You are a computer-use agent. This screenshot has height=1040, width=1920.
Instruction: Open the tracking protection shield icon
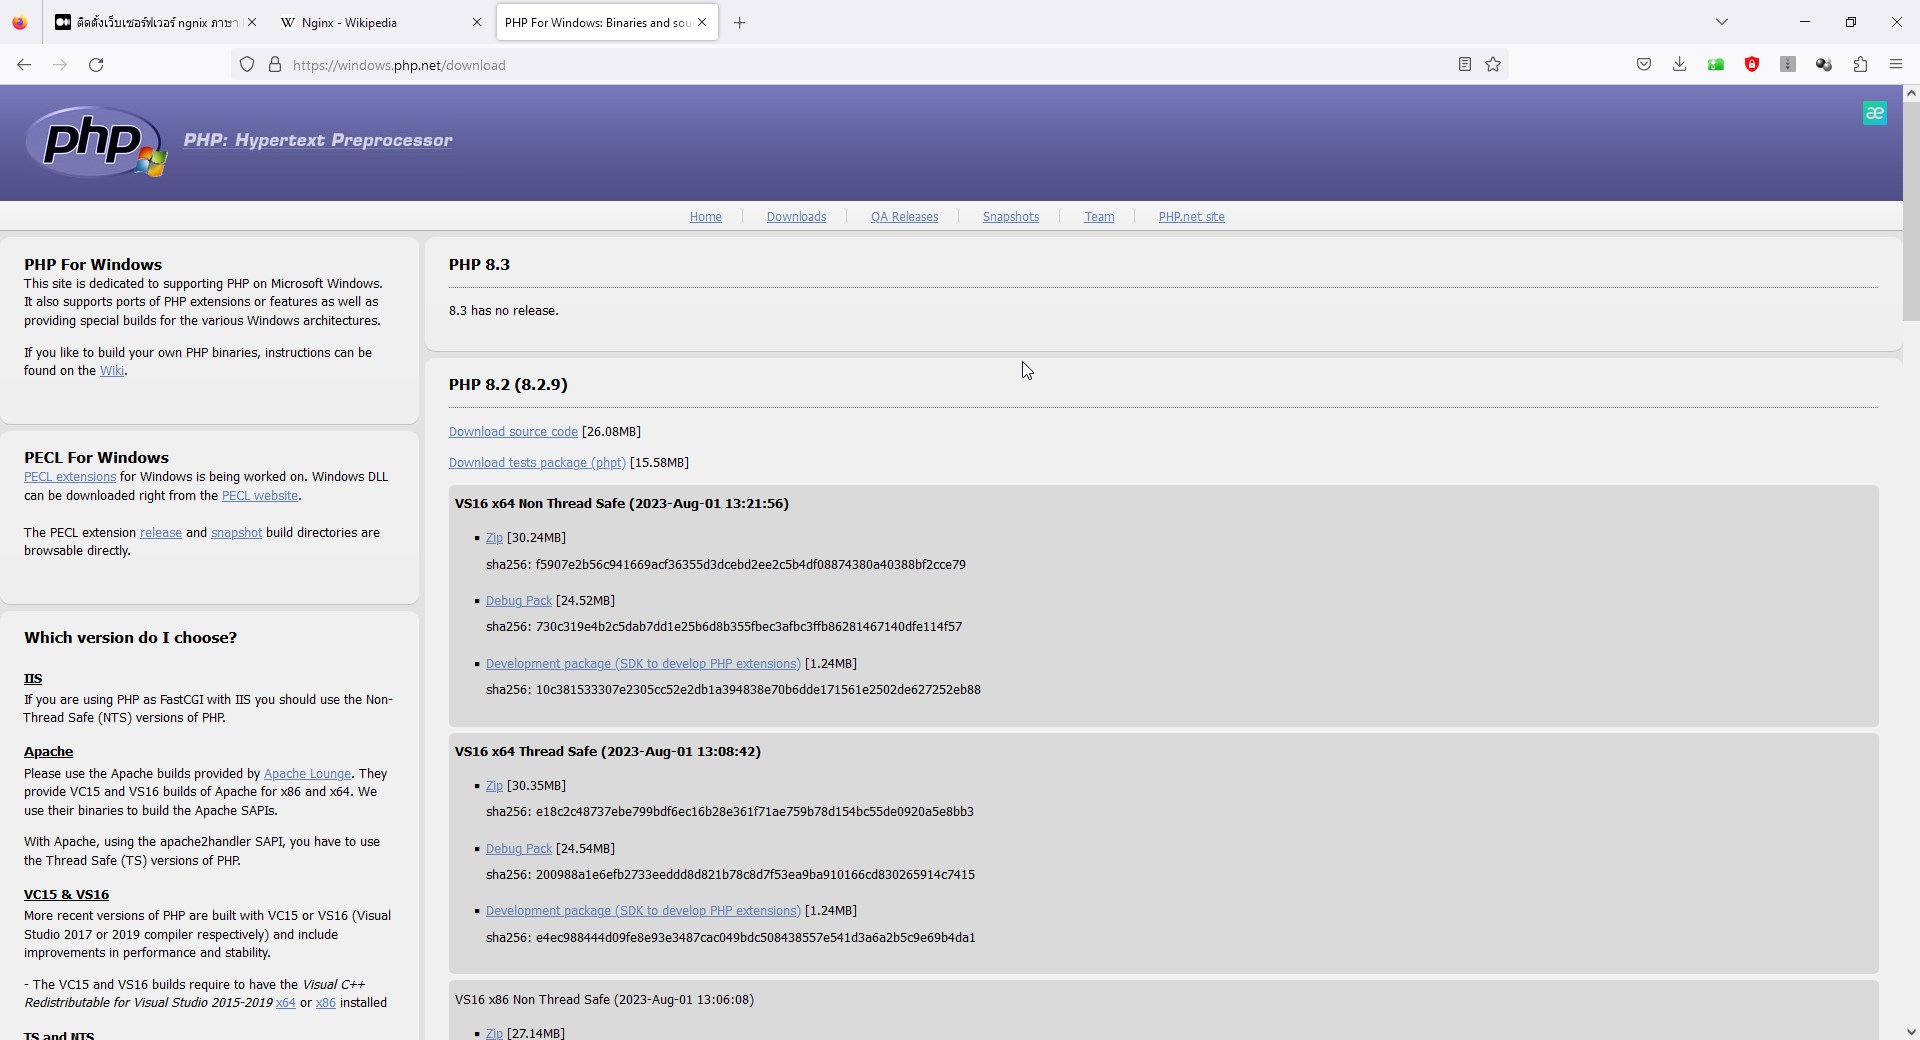coord(247,65)
